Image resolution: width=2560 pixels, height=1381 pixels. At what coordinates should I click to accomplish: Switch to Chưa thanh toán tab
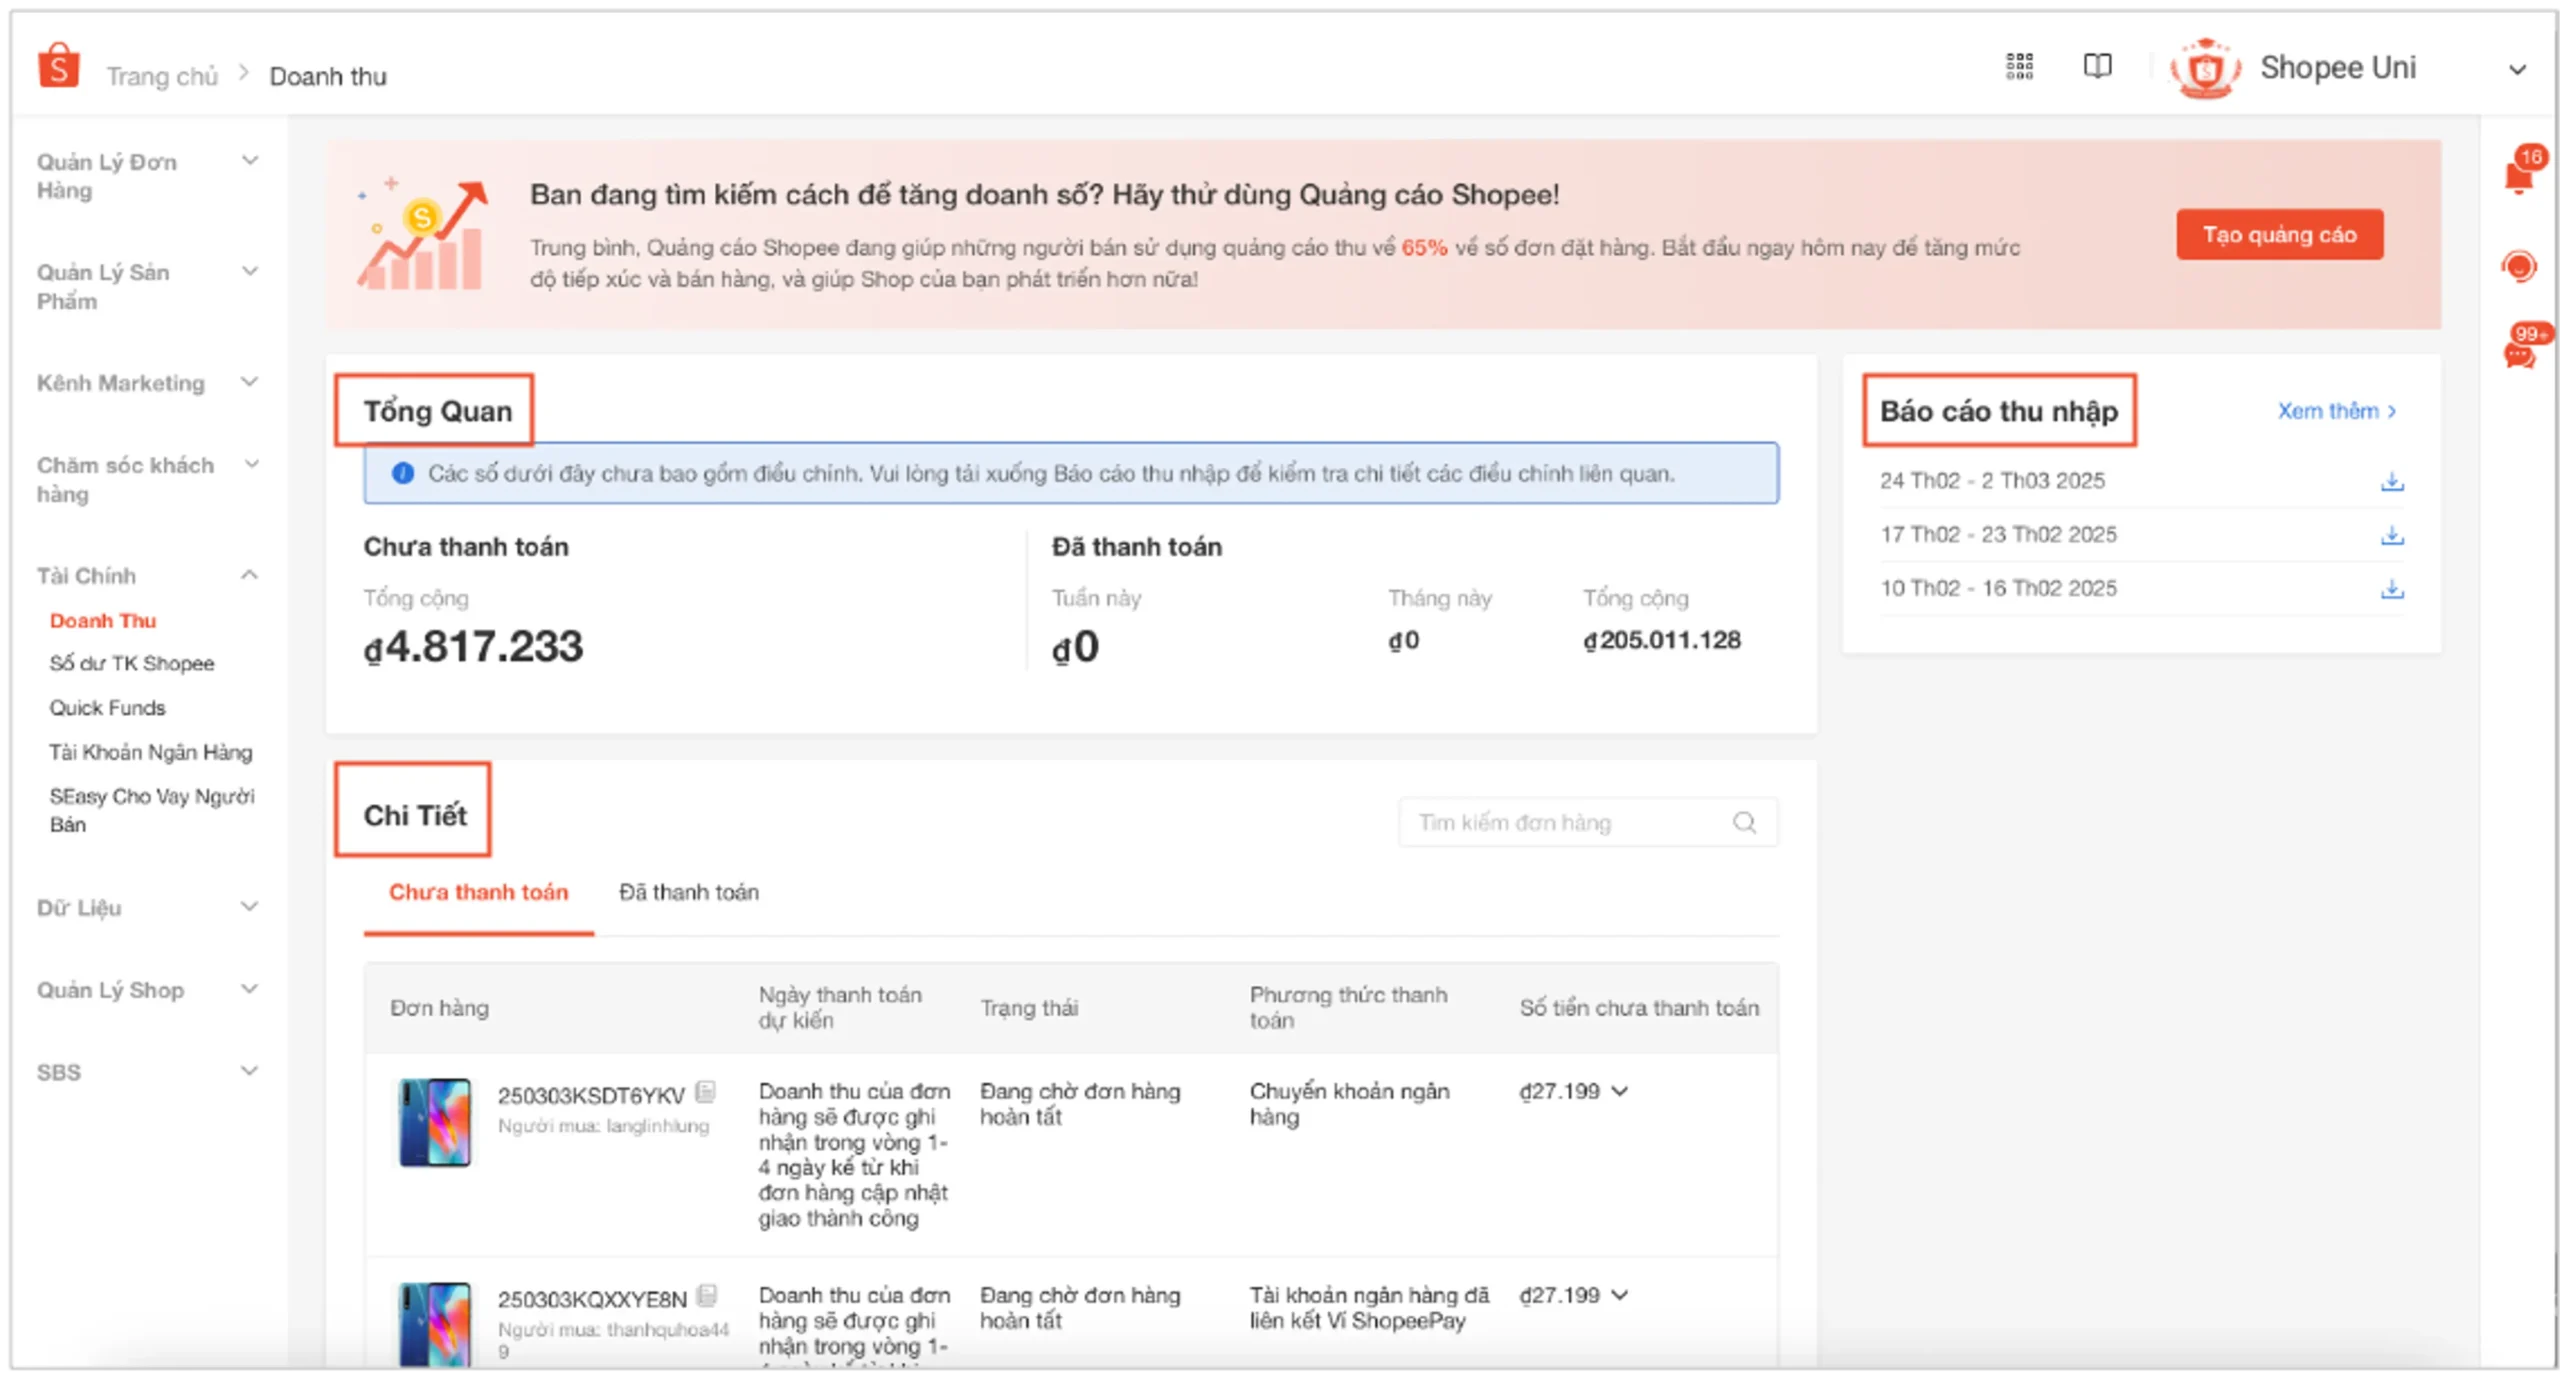478,892
